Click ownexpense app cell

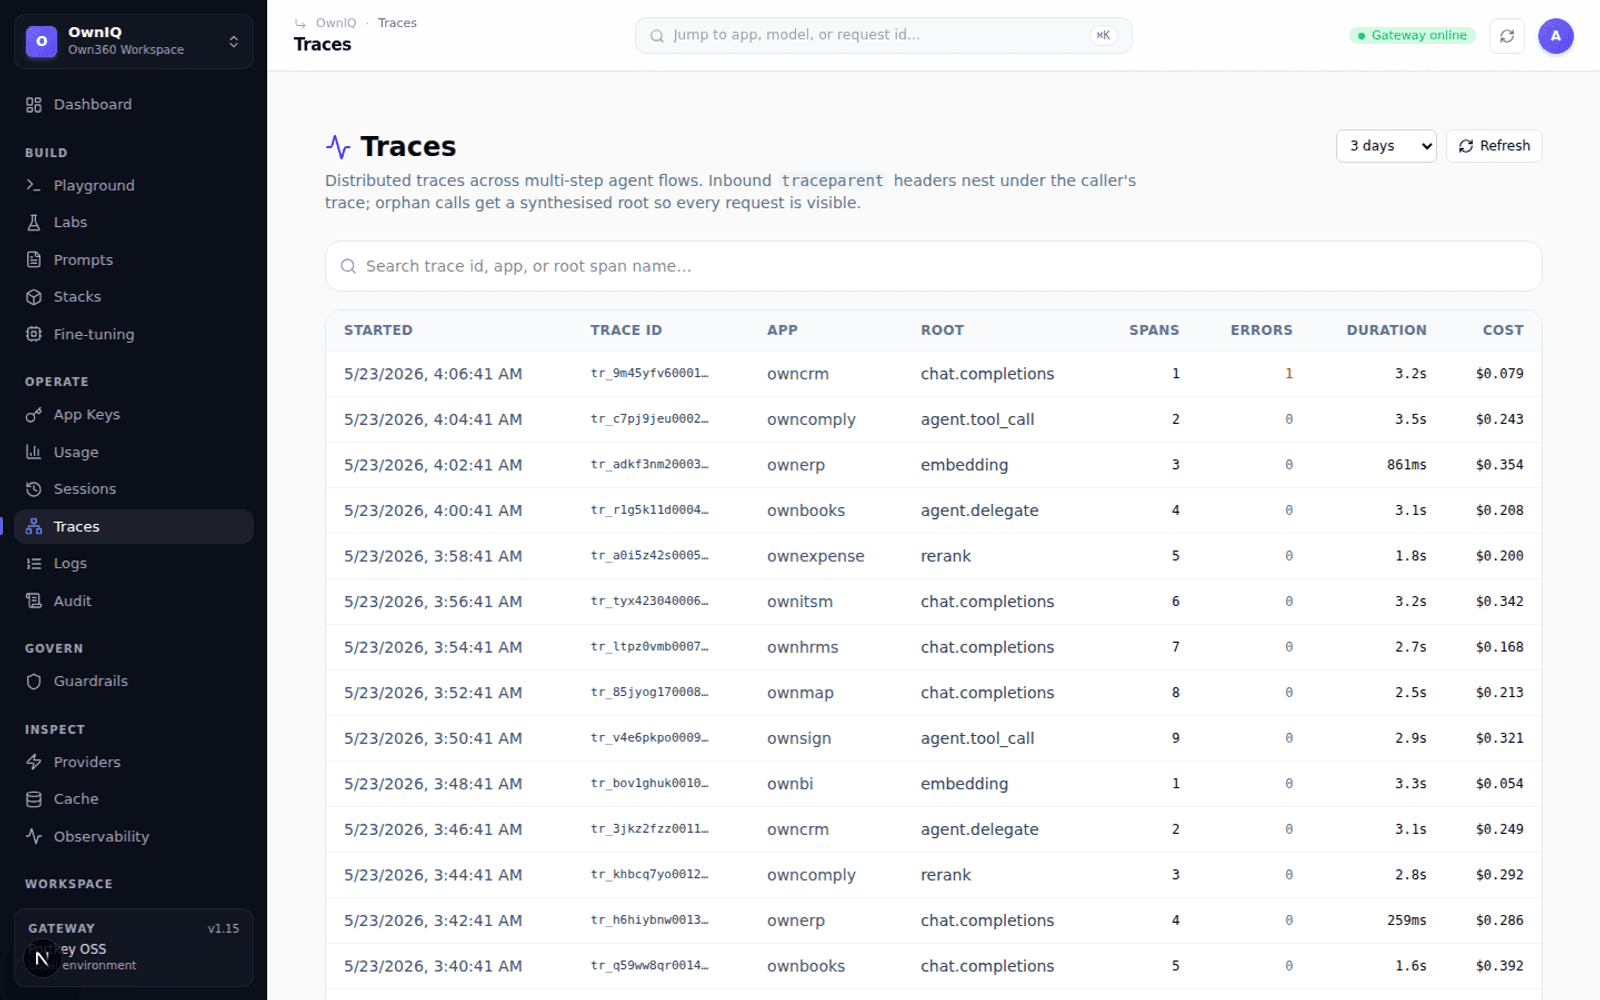pyautogui.click(x=815, y=556)
